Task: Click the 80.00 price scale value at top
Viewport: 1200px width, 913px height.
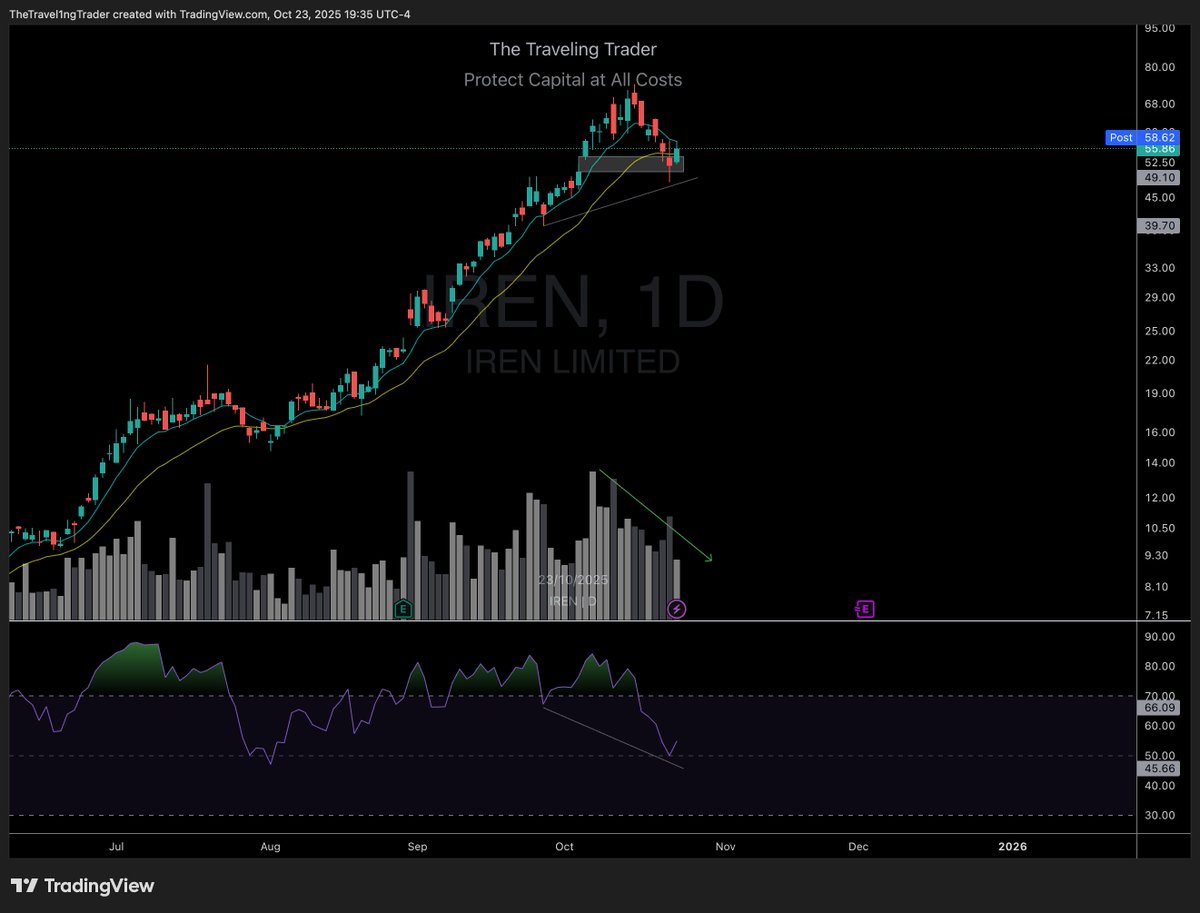Action: 1159,67
